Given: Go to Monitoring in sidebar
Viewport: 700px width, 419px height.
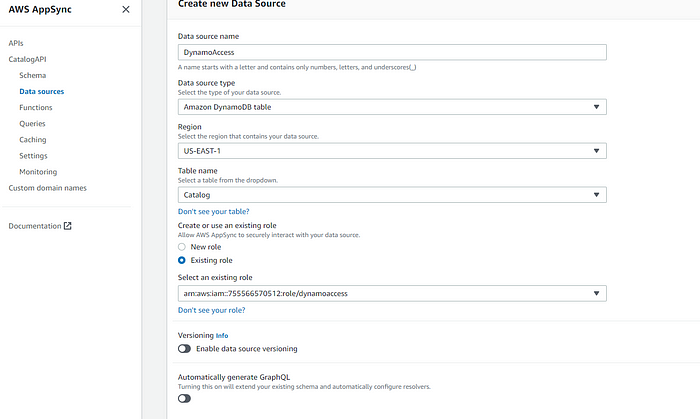Looking at the screenshot, I should click(38, 172).
